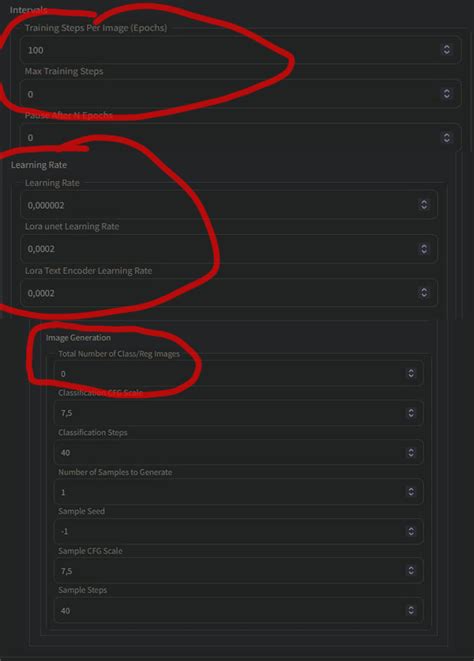The image size is (474, 661).
Task: Select the Learning Rate field showing 0,000002
Action: click(x=229, y=205)
